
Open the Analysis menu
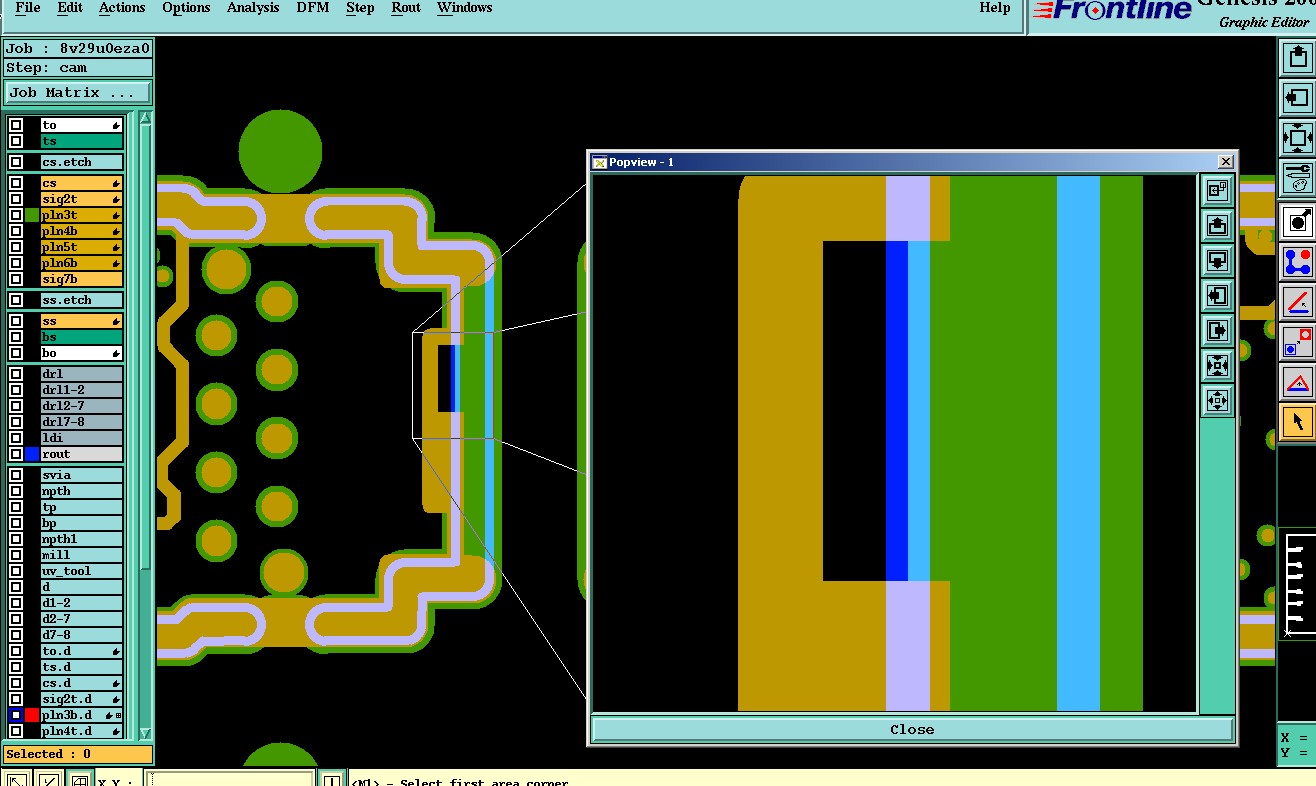(253, 8)
